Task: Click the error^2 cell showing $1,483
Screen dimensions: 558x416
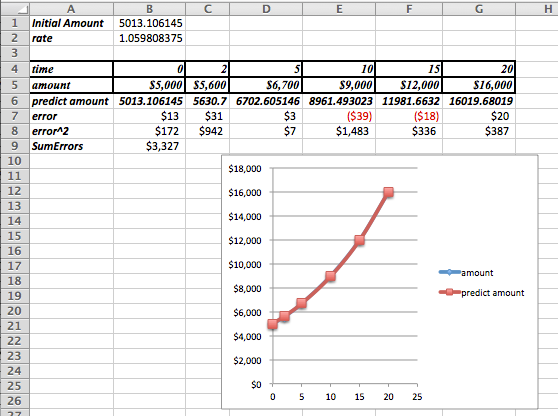Action: [x=339, y=131]
